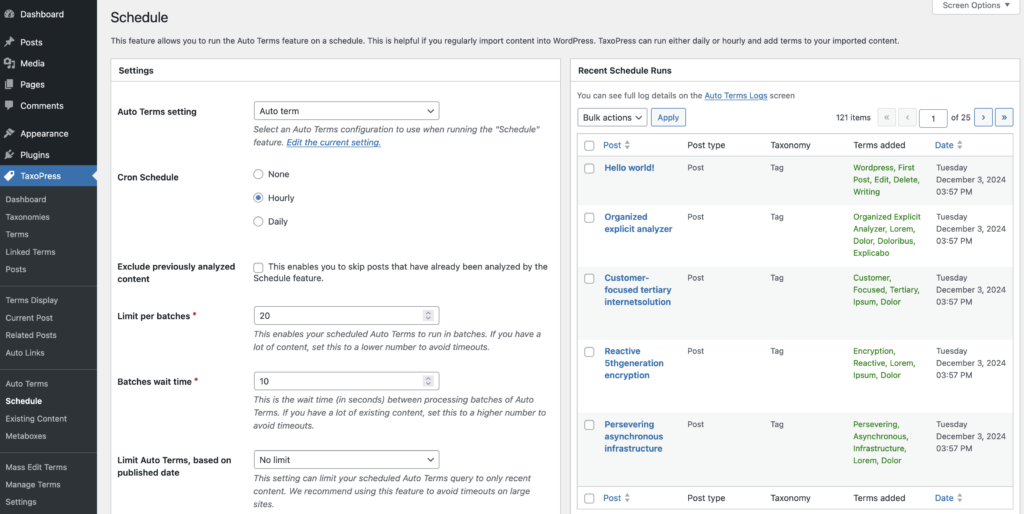Click the Posts pin icon
The image size is (1024, 514).
point(9,42)
